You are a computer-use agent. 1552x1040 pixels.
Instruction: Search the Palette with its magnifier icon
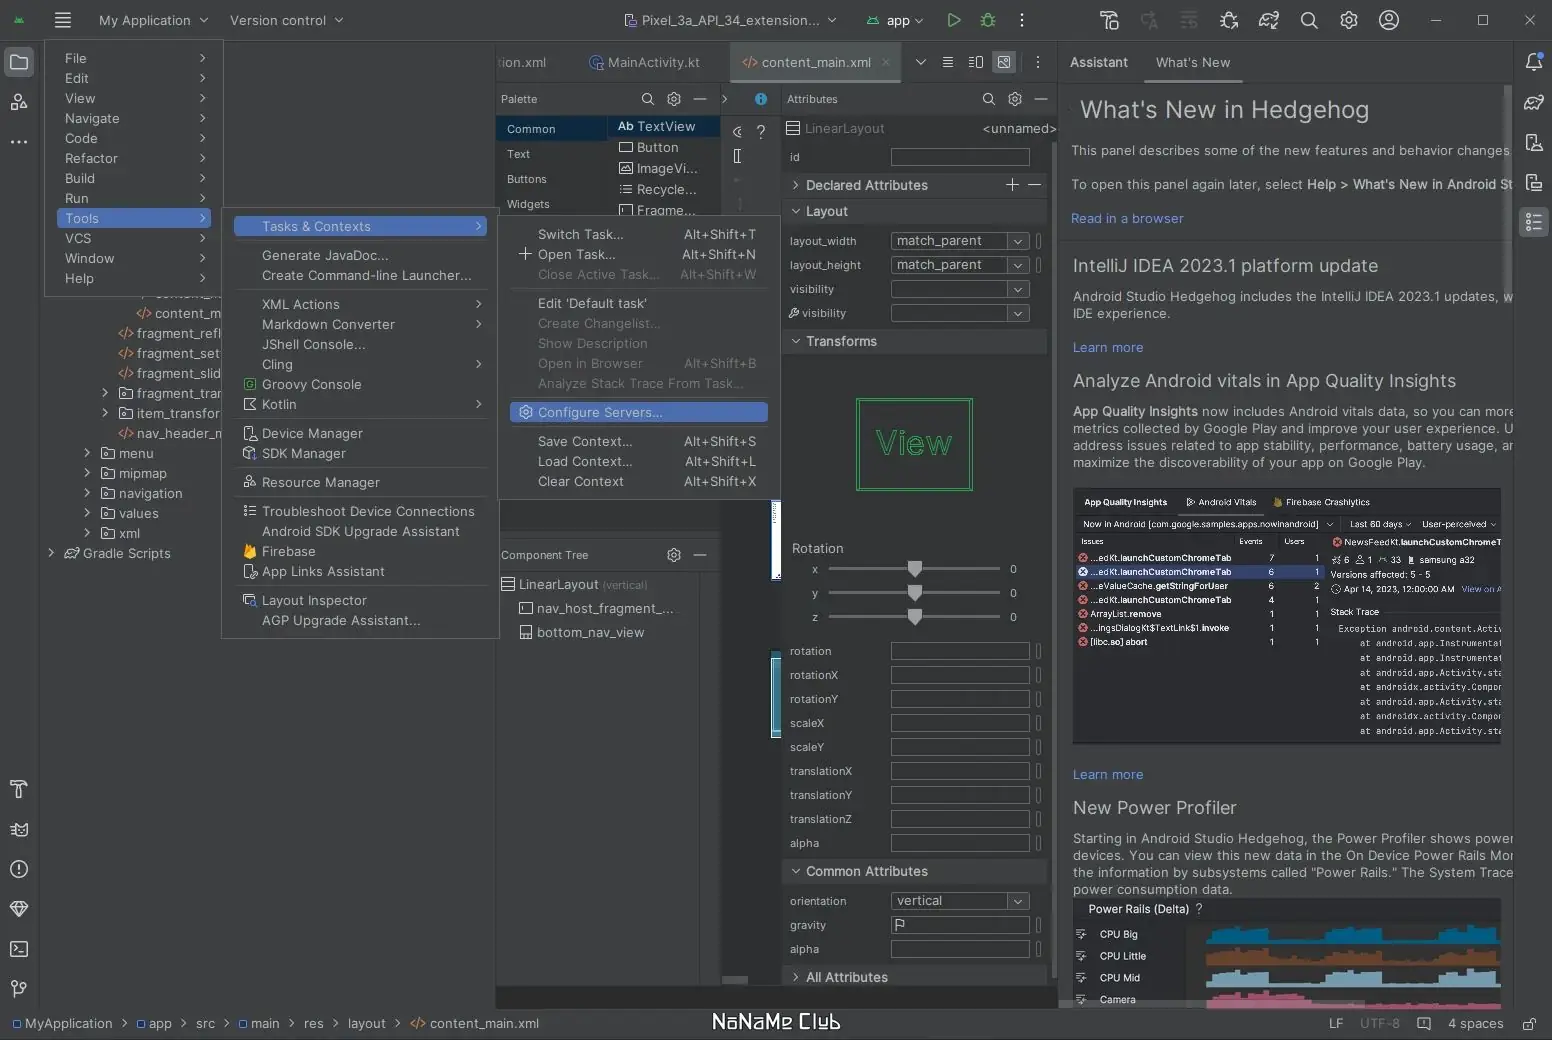coord(648,99)
